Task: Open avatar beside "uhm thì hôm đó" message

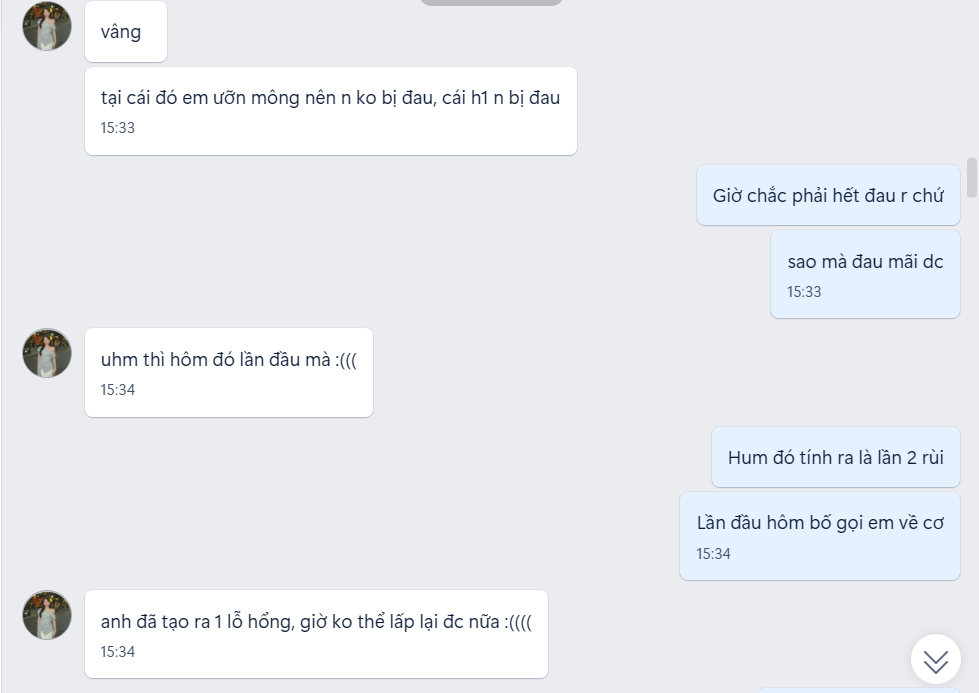Action: (x=47, y=353)
